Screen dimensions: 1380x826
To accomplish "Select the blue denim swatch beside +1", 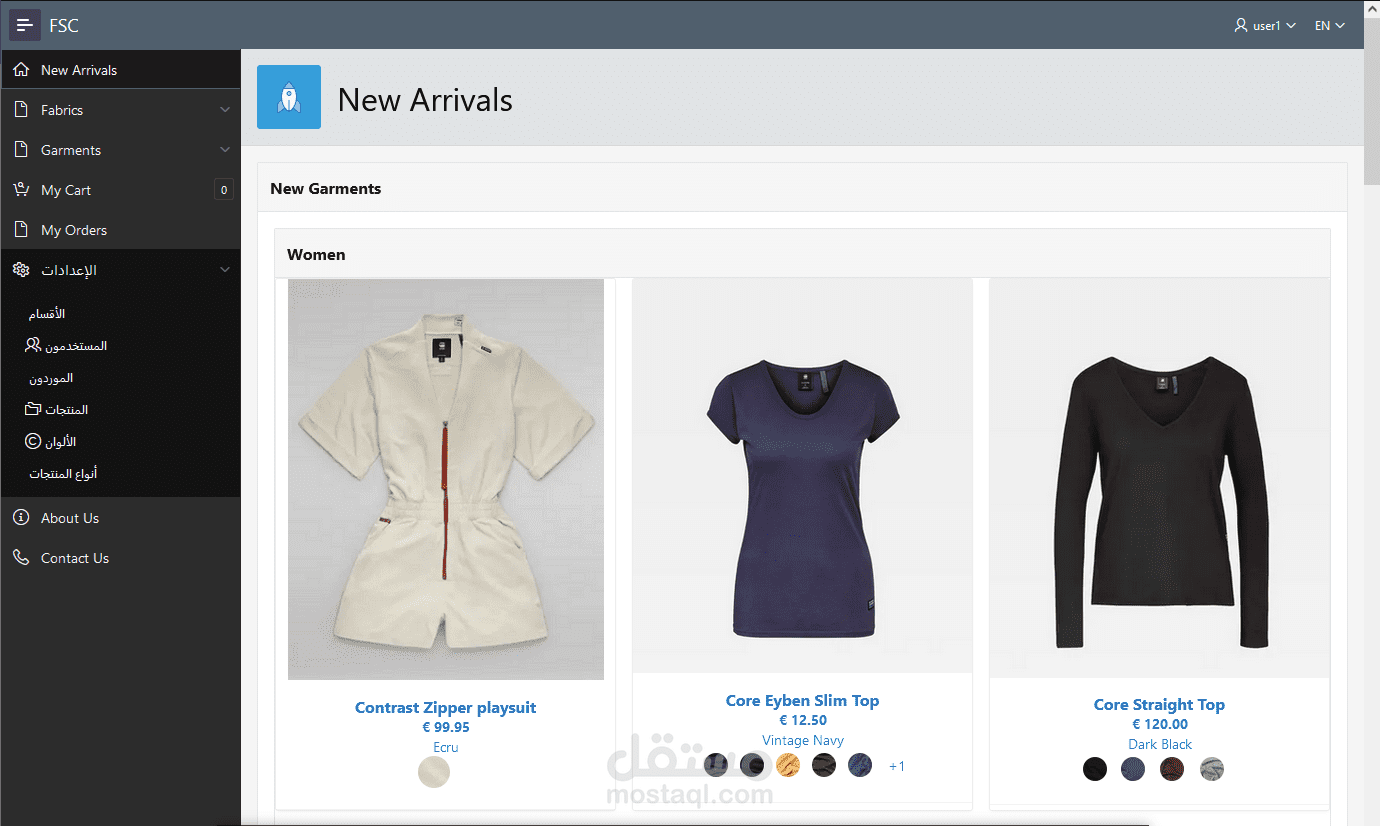I will (x=860, y=765).
